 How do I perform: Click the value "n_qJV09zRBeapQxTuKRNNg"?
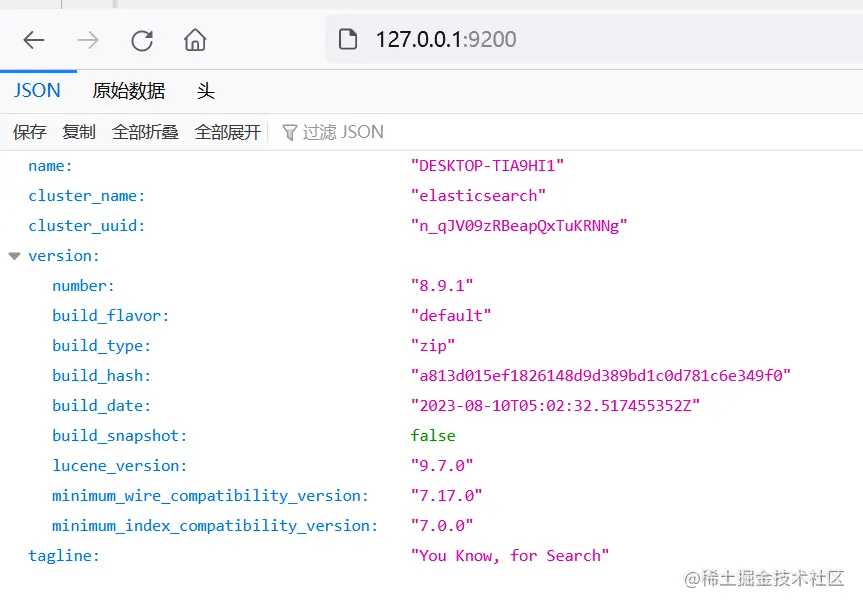click(x=519, y=226)
